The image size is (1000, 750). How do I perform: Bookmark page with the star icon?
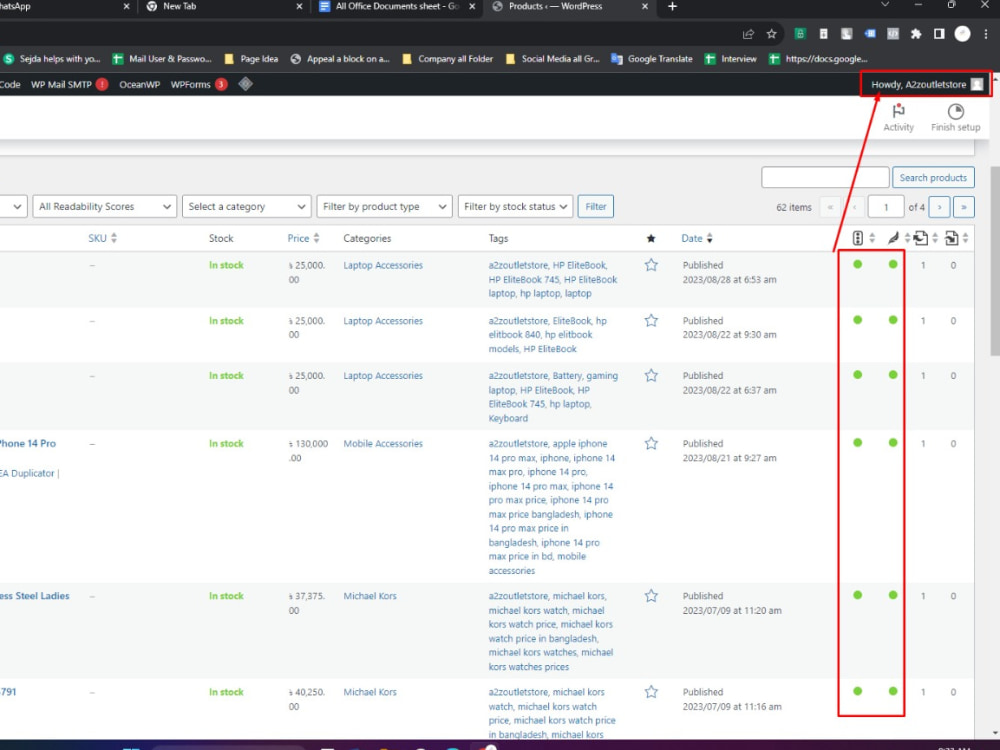[772, 34]
